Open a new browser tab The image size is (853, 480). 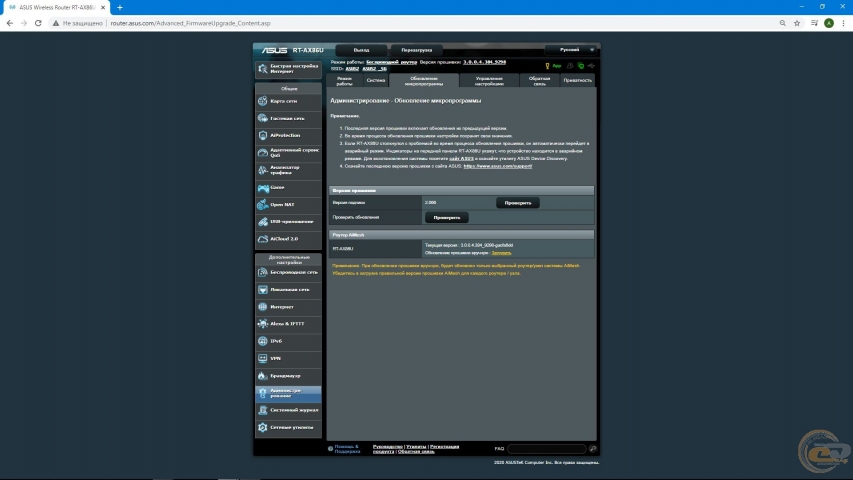[120, 8]
